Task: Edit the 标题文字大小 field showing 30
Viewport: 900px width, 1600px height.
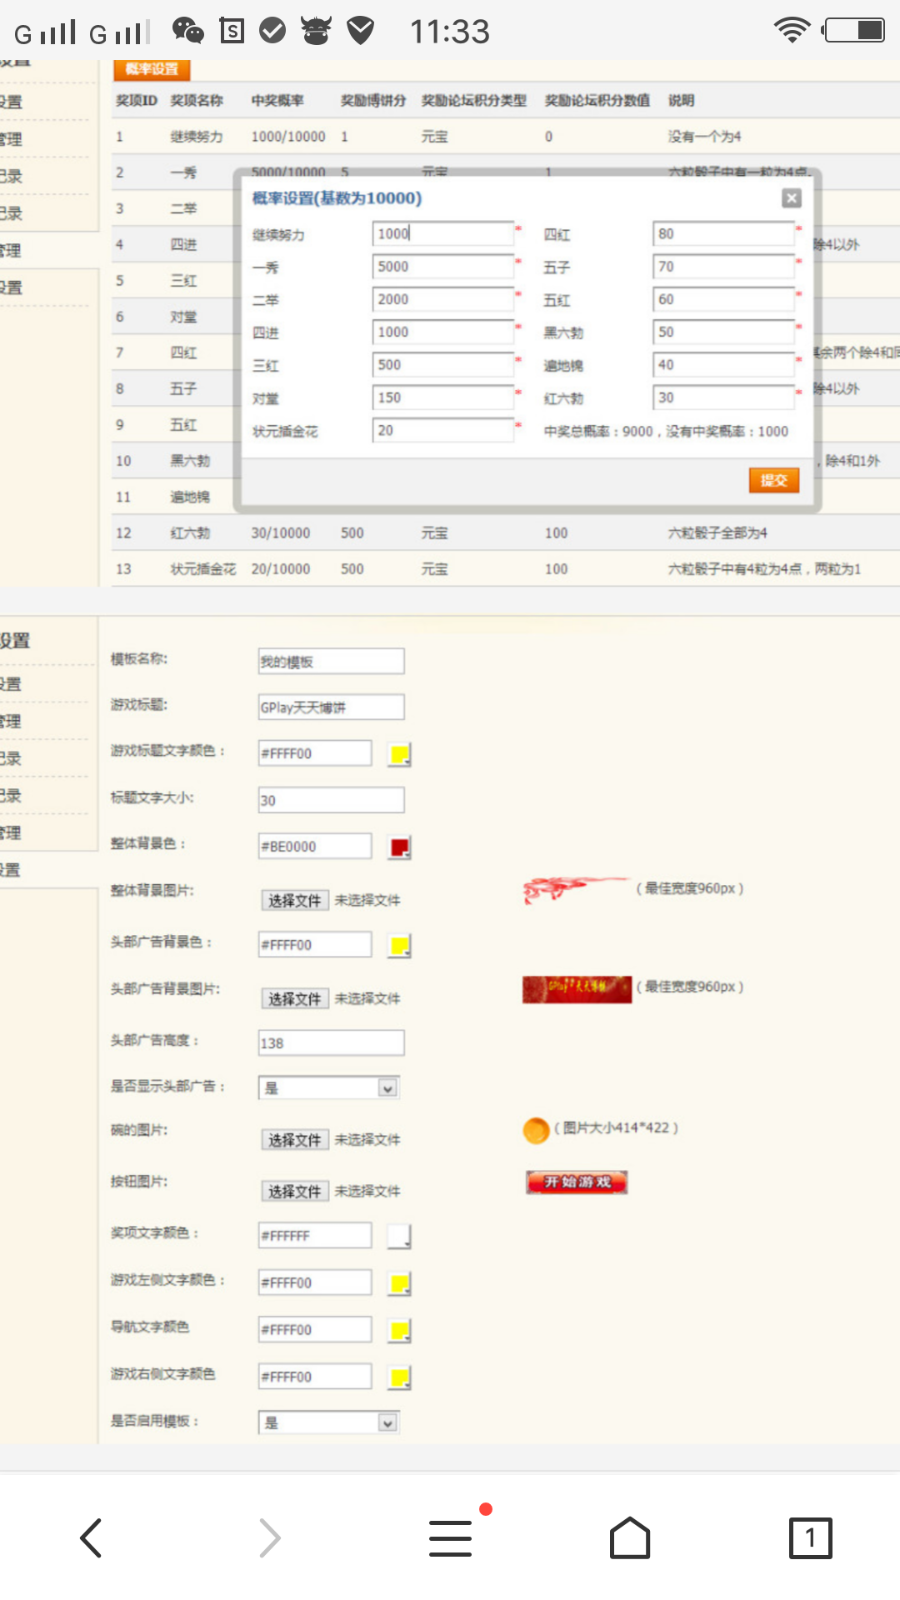Action: [331, 800]
